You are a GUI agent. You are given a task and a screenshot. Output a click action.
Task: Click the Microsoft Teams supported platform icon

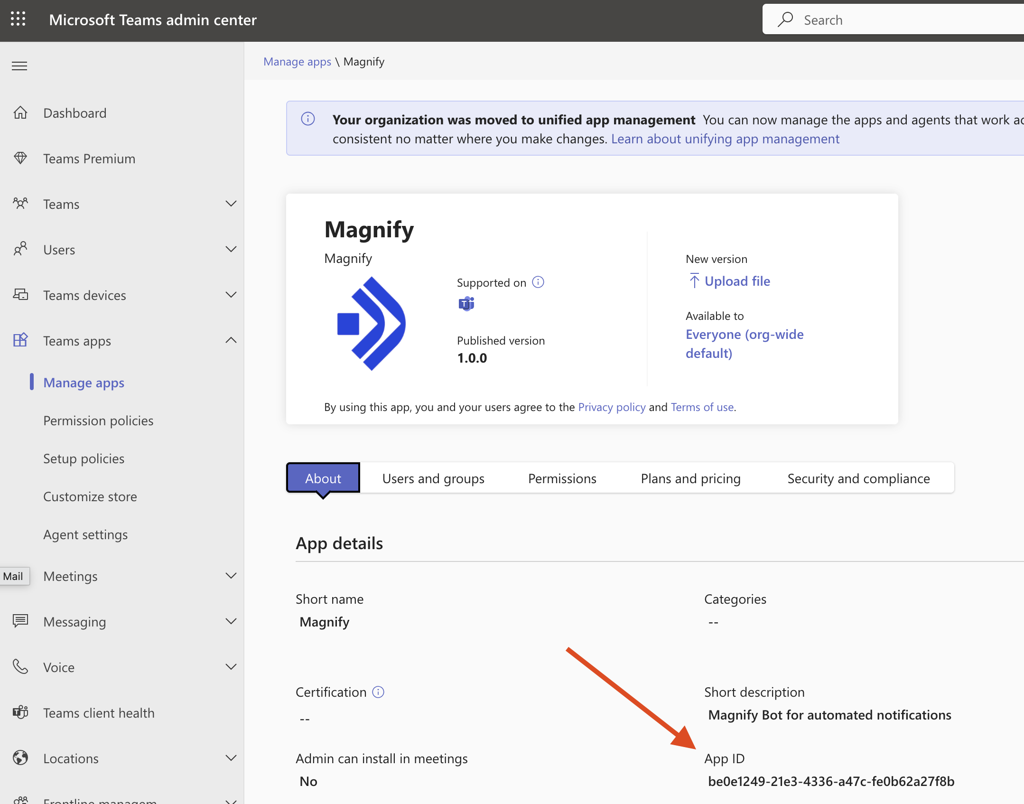point(466,304)
